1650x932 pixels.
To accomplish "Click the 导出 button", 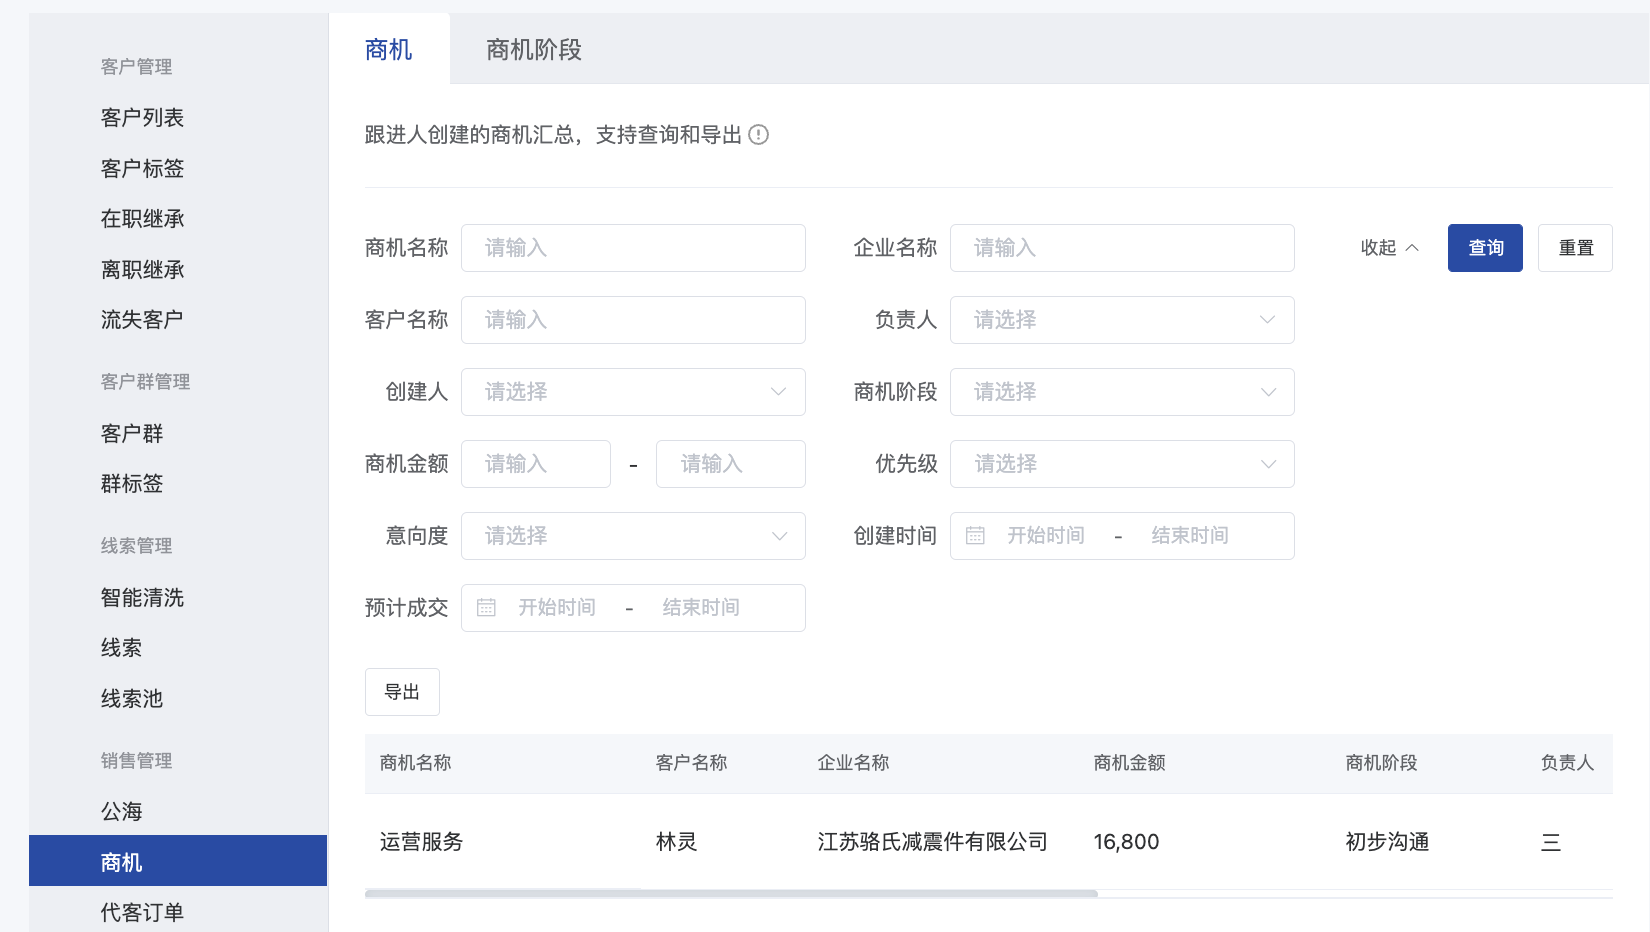I will click(402, 692).
